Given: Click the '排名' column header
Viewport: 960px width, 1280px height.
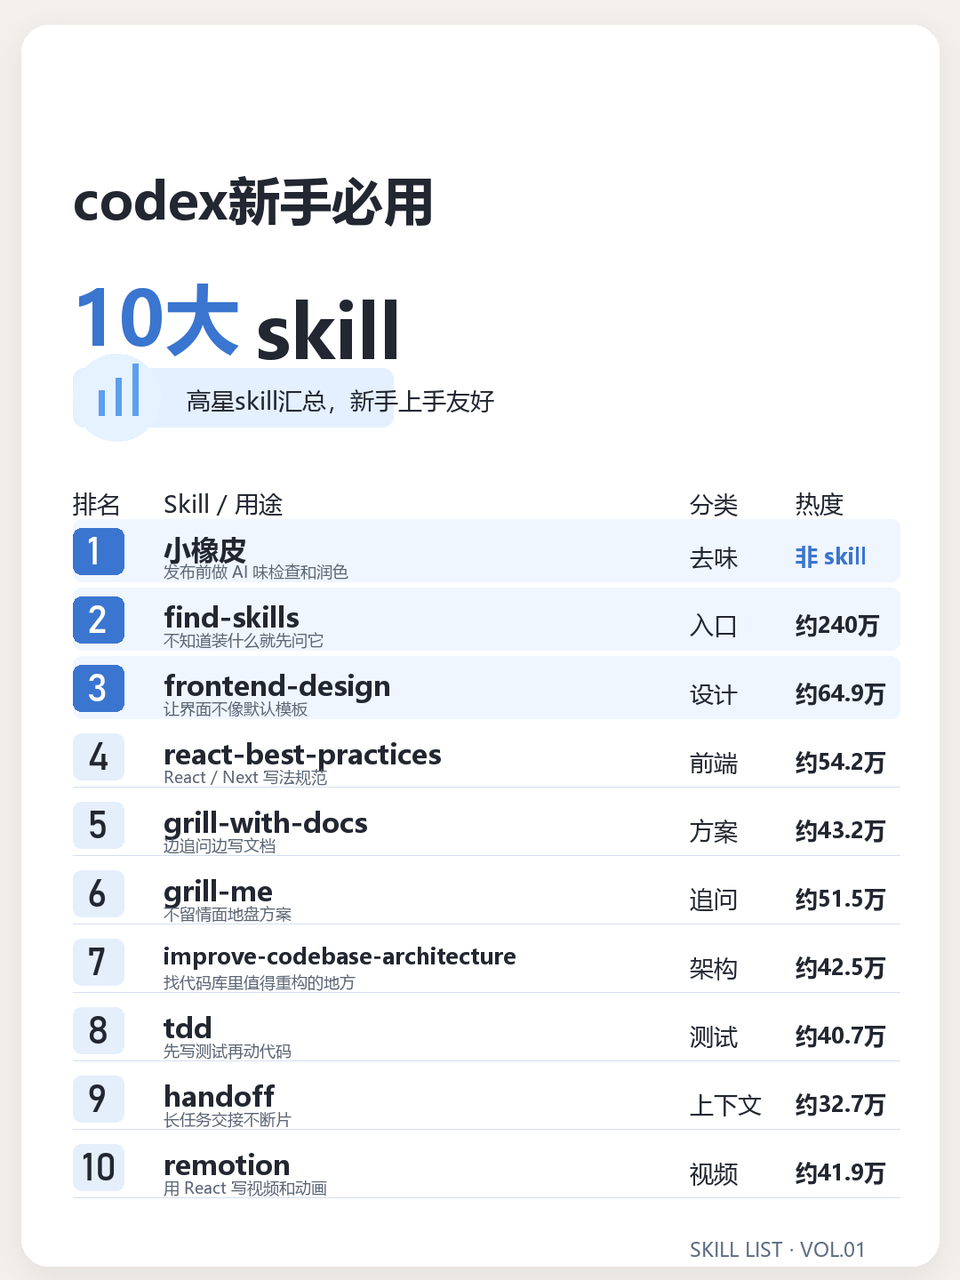Looking at the screenshot, I should click(96, 505).
